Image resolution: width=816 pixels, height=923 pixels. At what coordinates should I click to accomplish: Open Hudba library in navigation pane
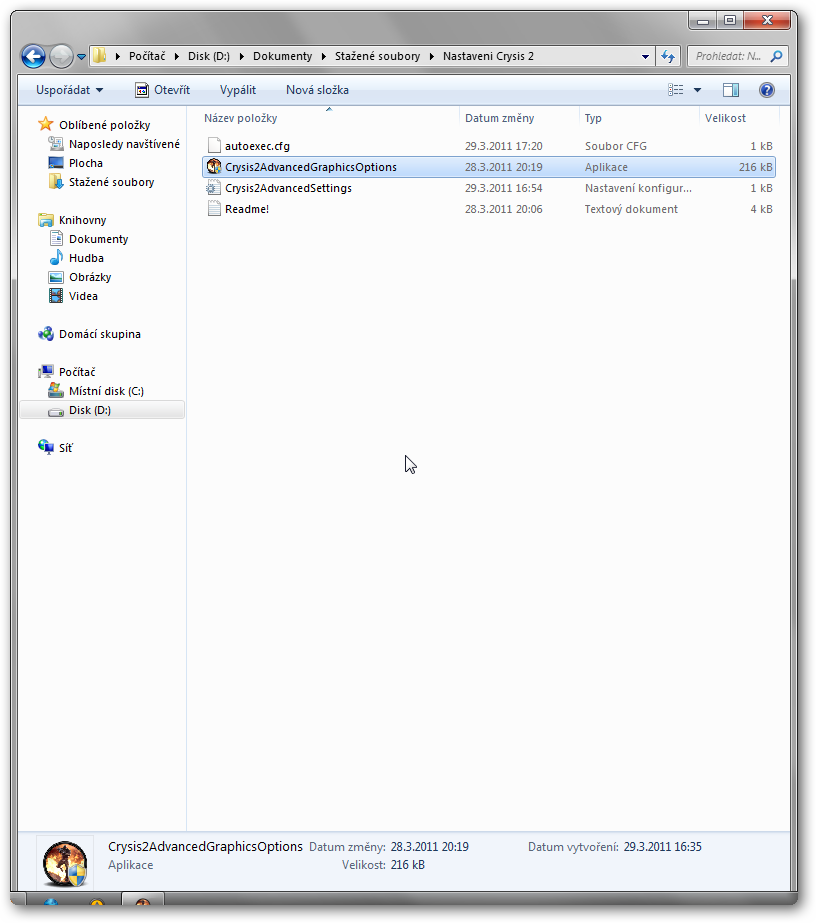coord(86,258)
